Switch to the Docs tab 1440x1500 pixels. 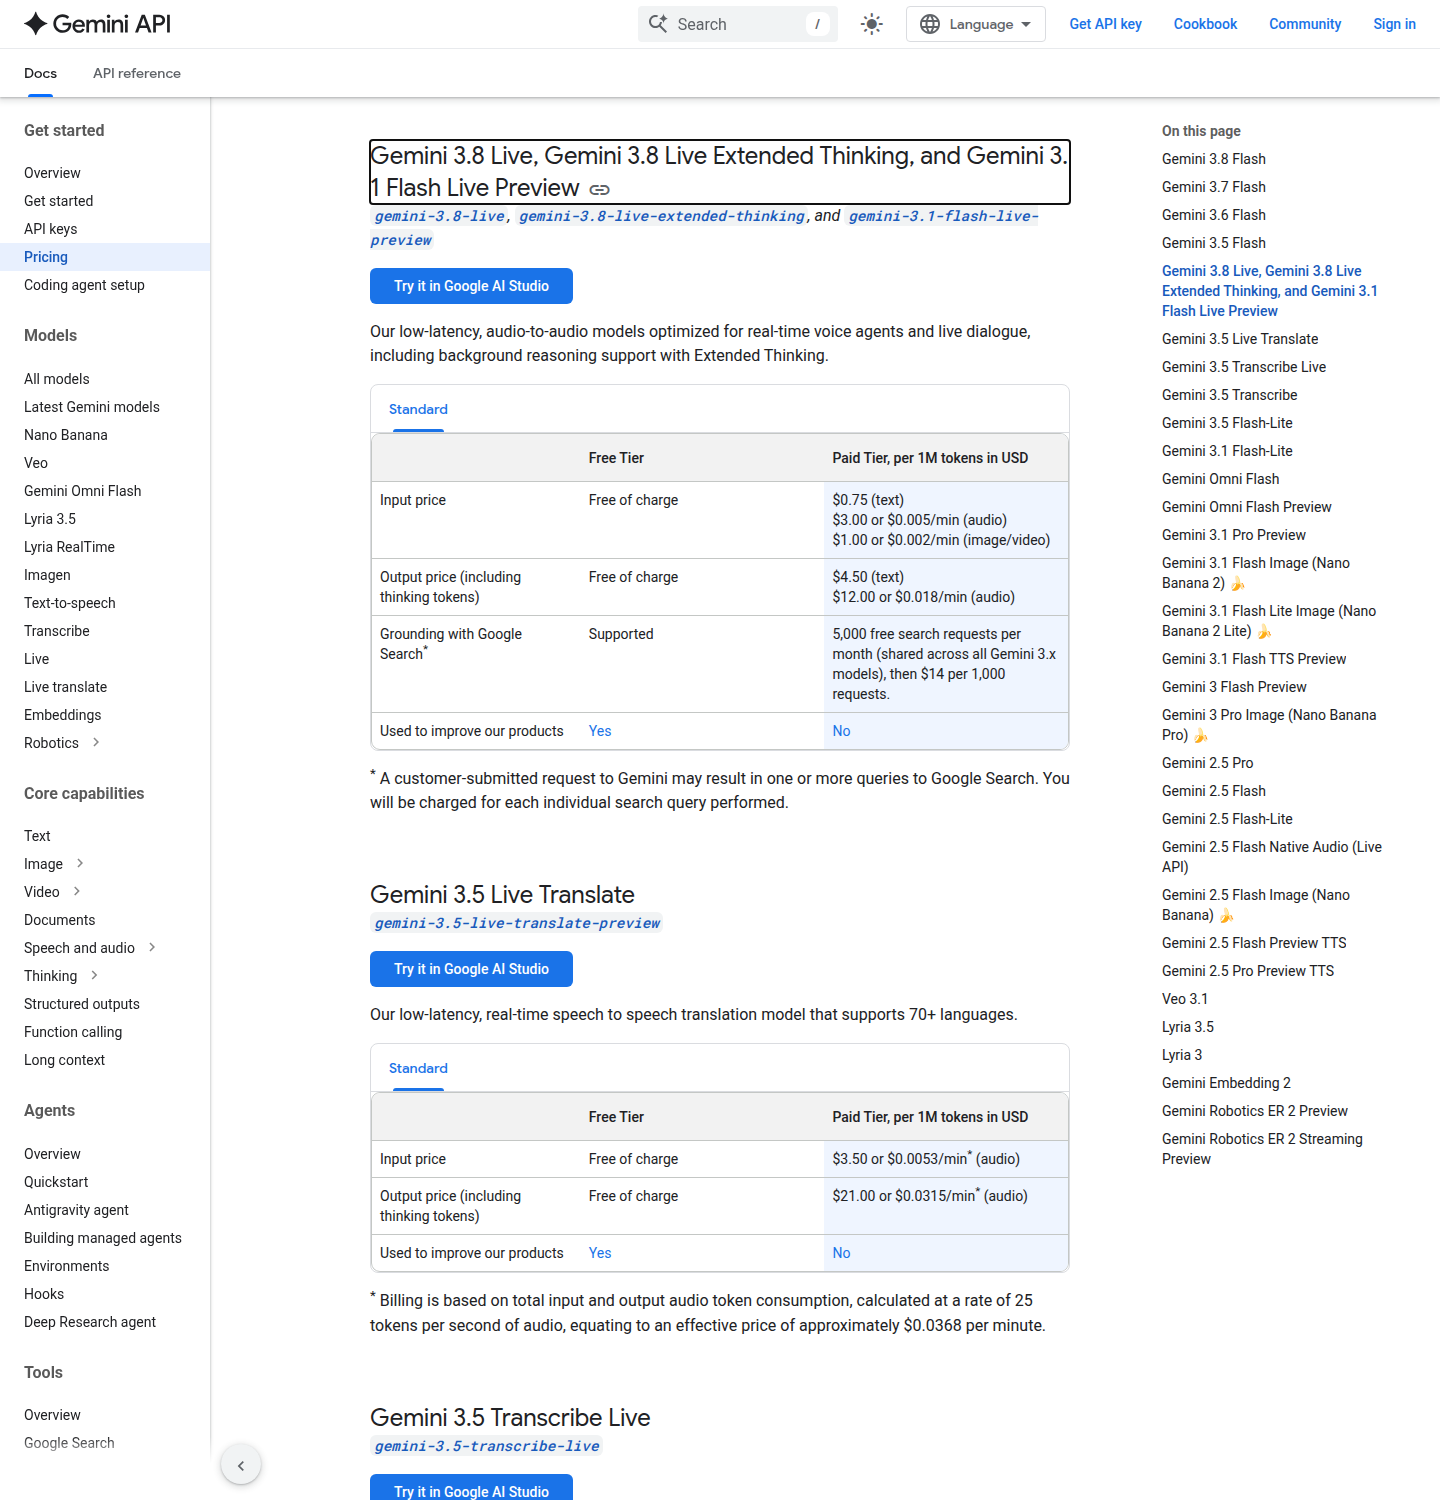40,73
